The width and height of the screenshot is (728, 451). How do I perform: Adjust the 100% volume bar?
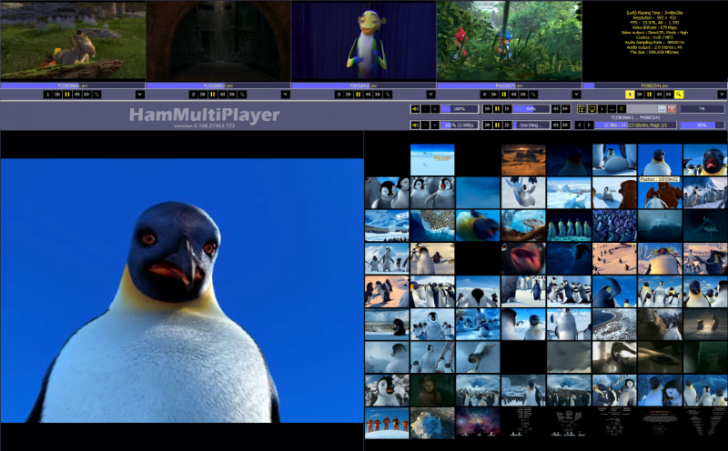pos(459,109)
